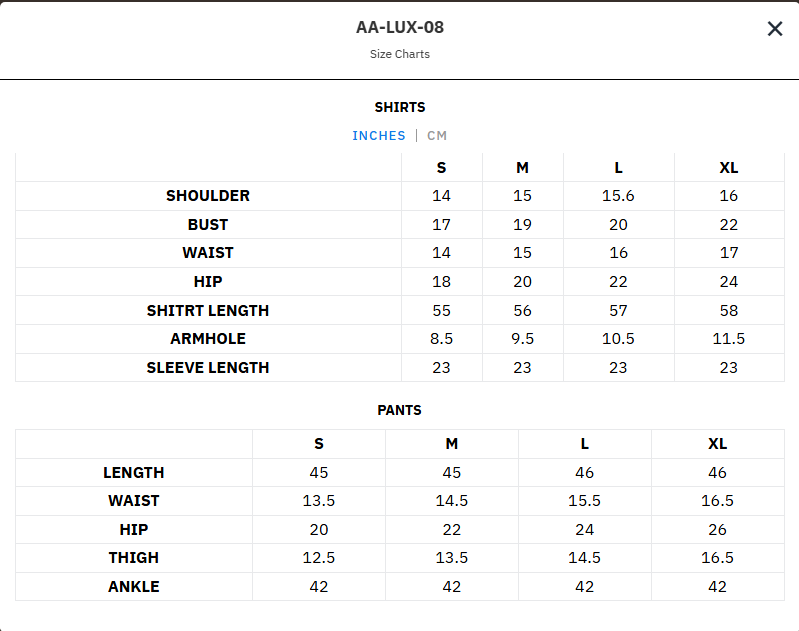799x631 pixels.
Task: Select the SHOULDER row label
Action: tap(208, 196)
